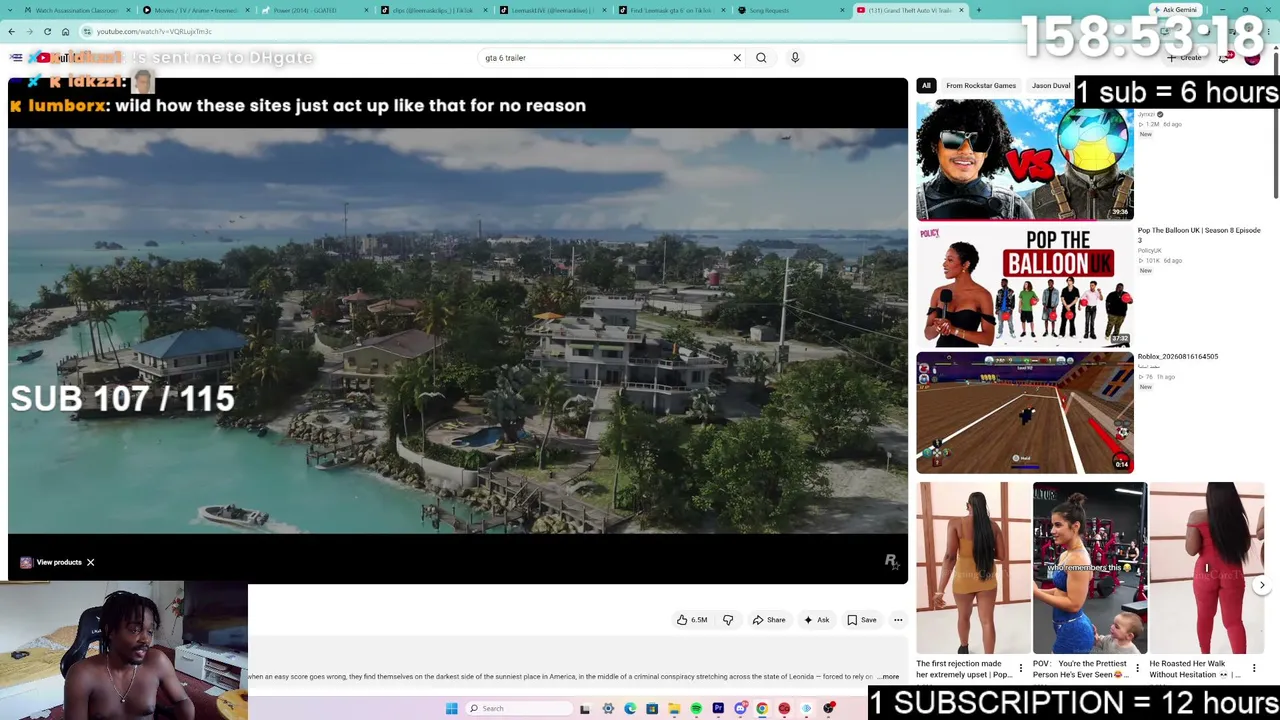Open Microsoft Edge from the taskbar
Image resolution: width=1280 pixels, height=720 pixels.
[x=630, y=709]
